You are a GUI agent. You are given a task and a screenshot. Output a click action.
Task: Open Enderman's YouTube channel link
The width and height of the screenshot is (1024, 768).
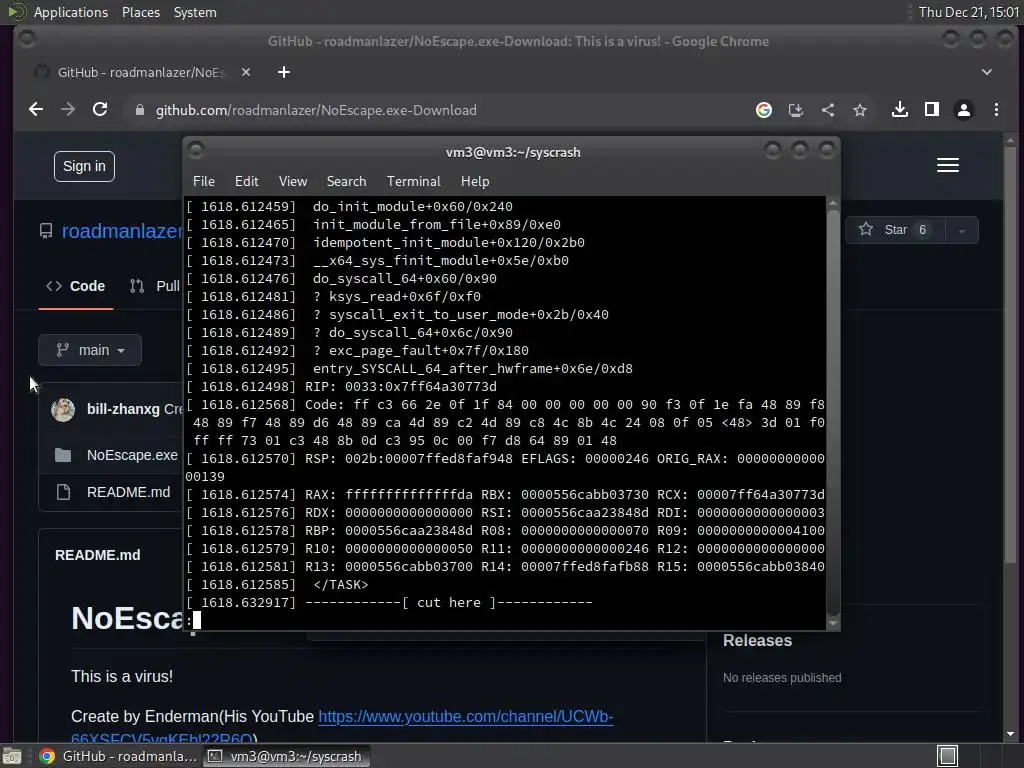[x=465, y=717]
